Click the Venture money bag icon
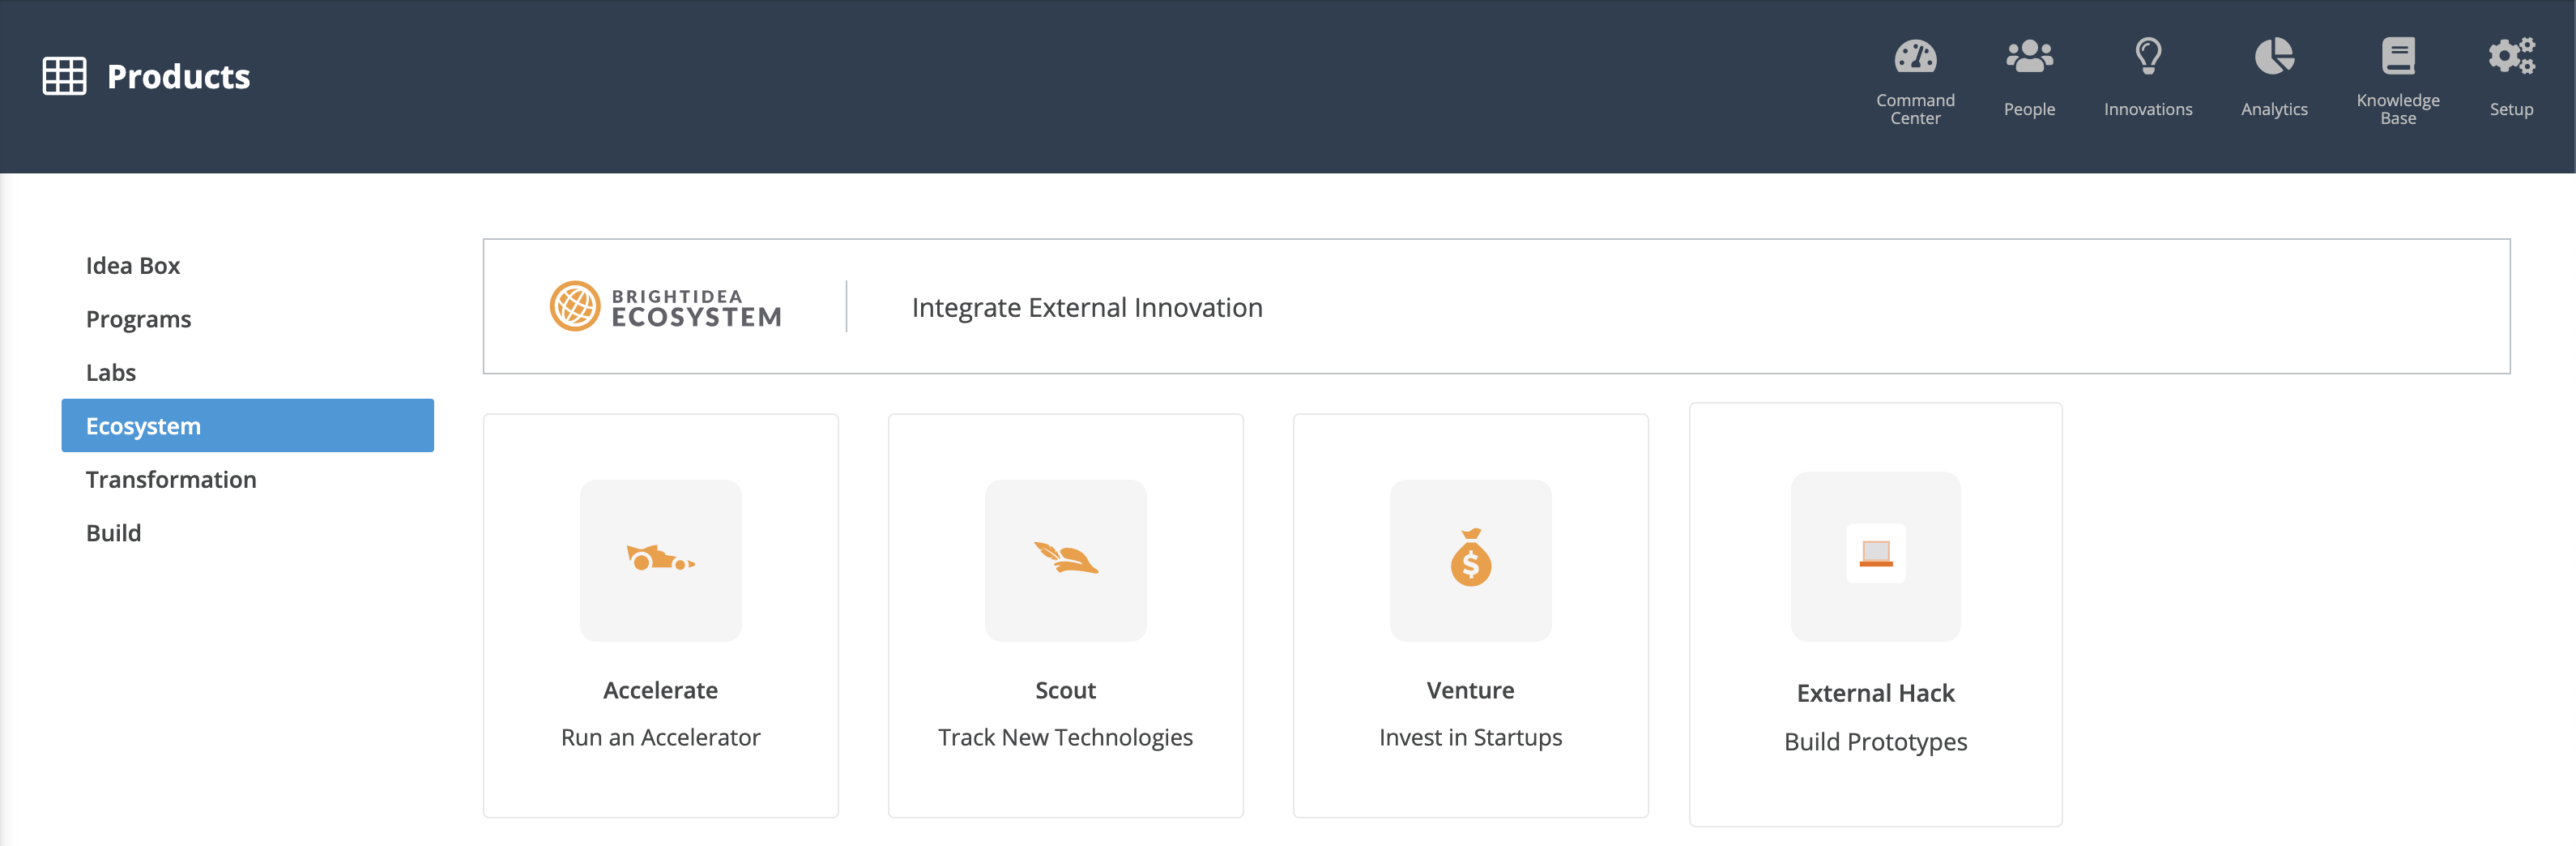 (x=1471, y=558)
